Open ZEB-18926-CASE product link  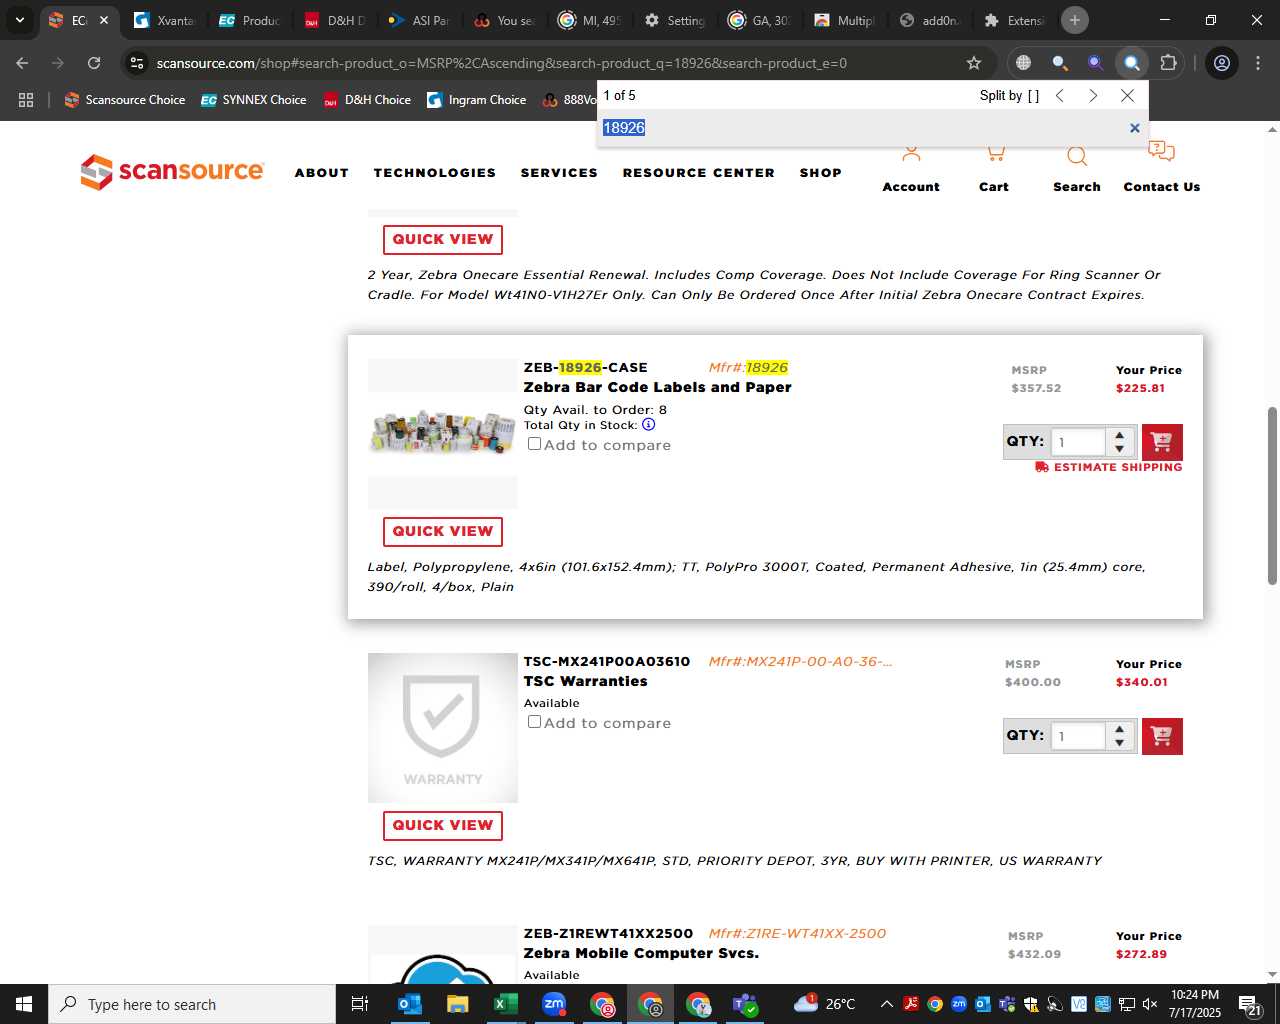[x=586, y=368]
